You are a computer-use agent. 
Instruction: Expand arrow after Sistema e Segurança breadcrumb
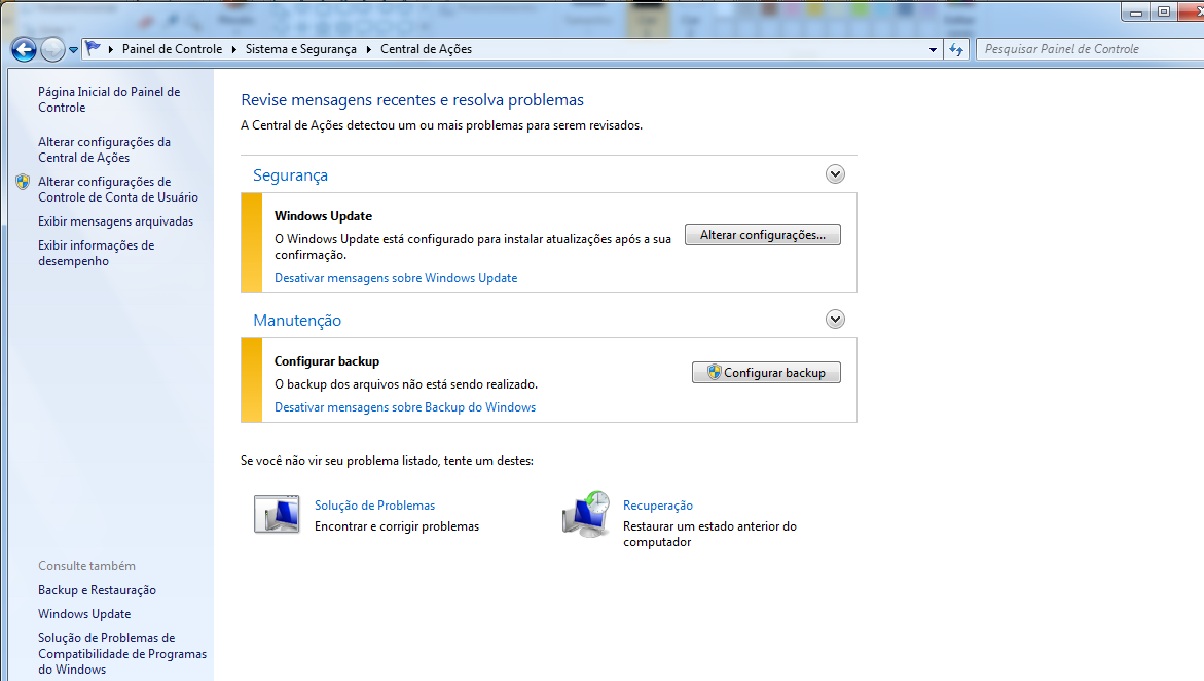[369, 48]
